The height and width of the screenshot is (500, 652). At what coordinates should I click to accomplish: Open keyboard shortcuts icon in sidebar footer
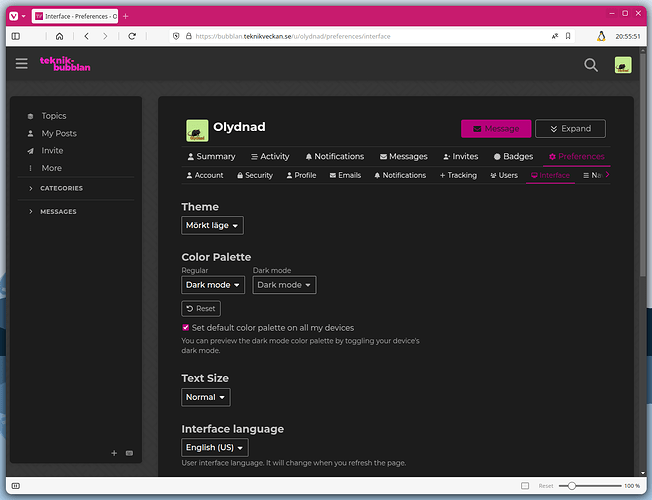tap(129, 453)
